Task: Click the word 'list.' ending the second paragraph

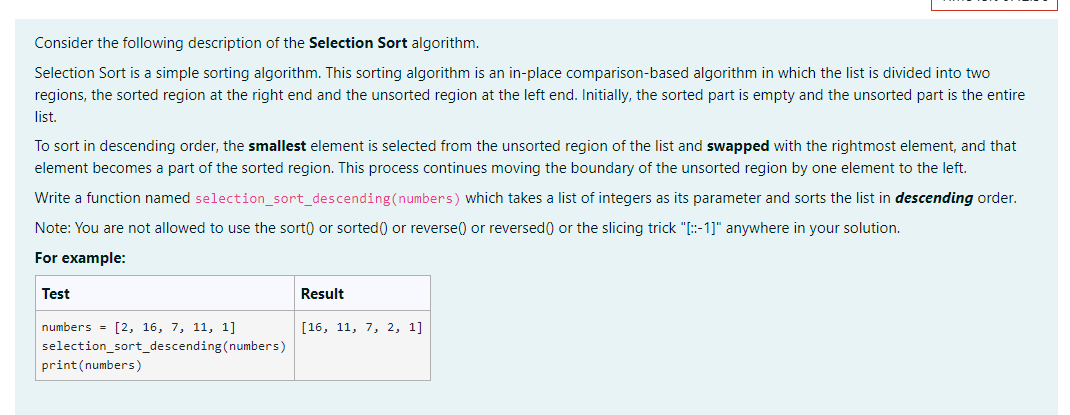Action: [x=46, y=117]
